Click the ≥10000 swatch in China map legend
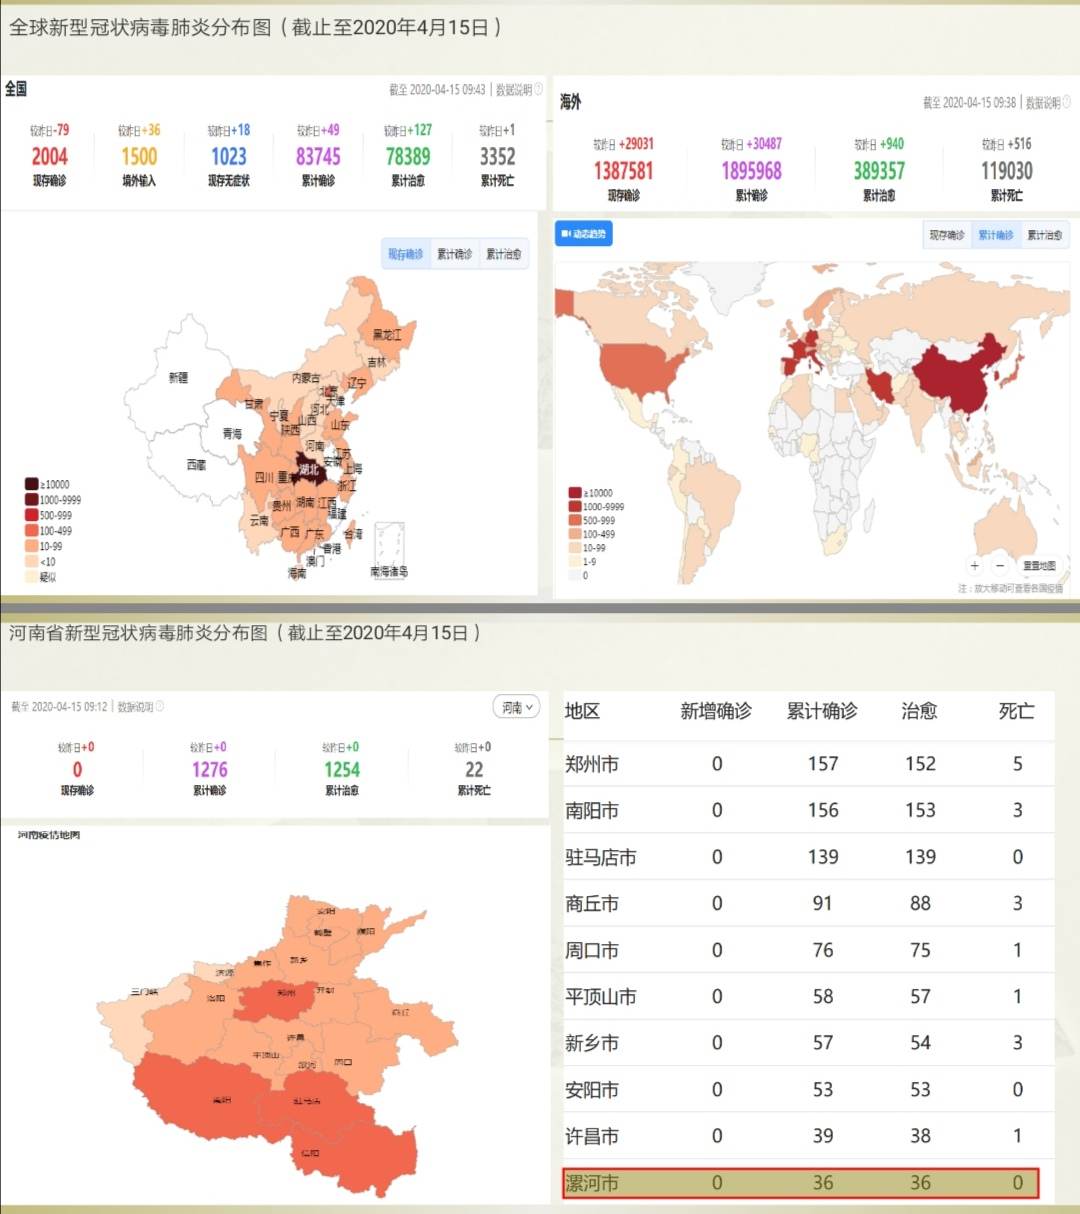Viewport: 1080px width, 1214px height. (x=31, y=484)
